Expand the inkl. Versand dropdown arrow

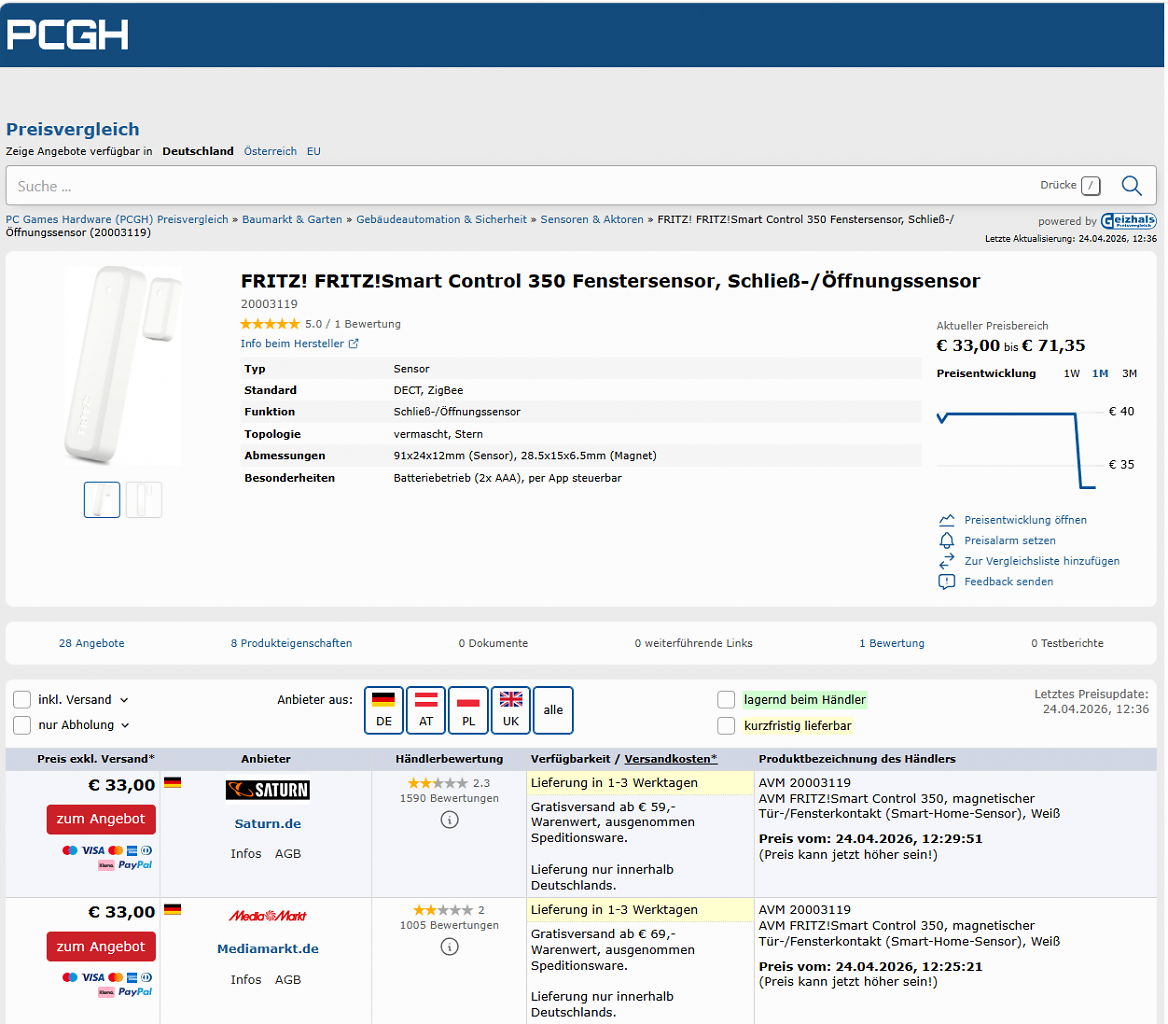124,700
